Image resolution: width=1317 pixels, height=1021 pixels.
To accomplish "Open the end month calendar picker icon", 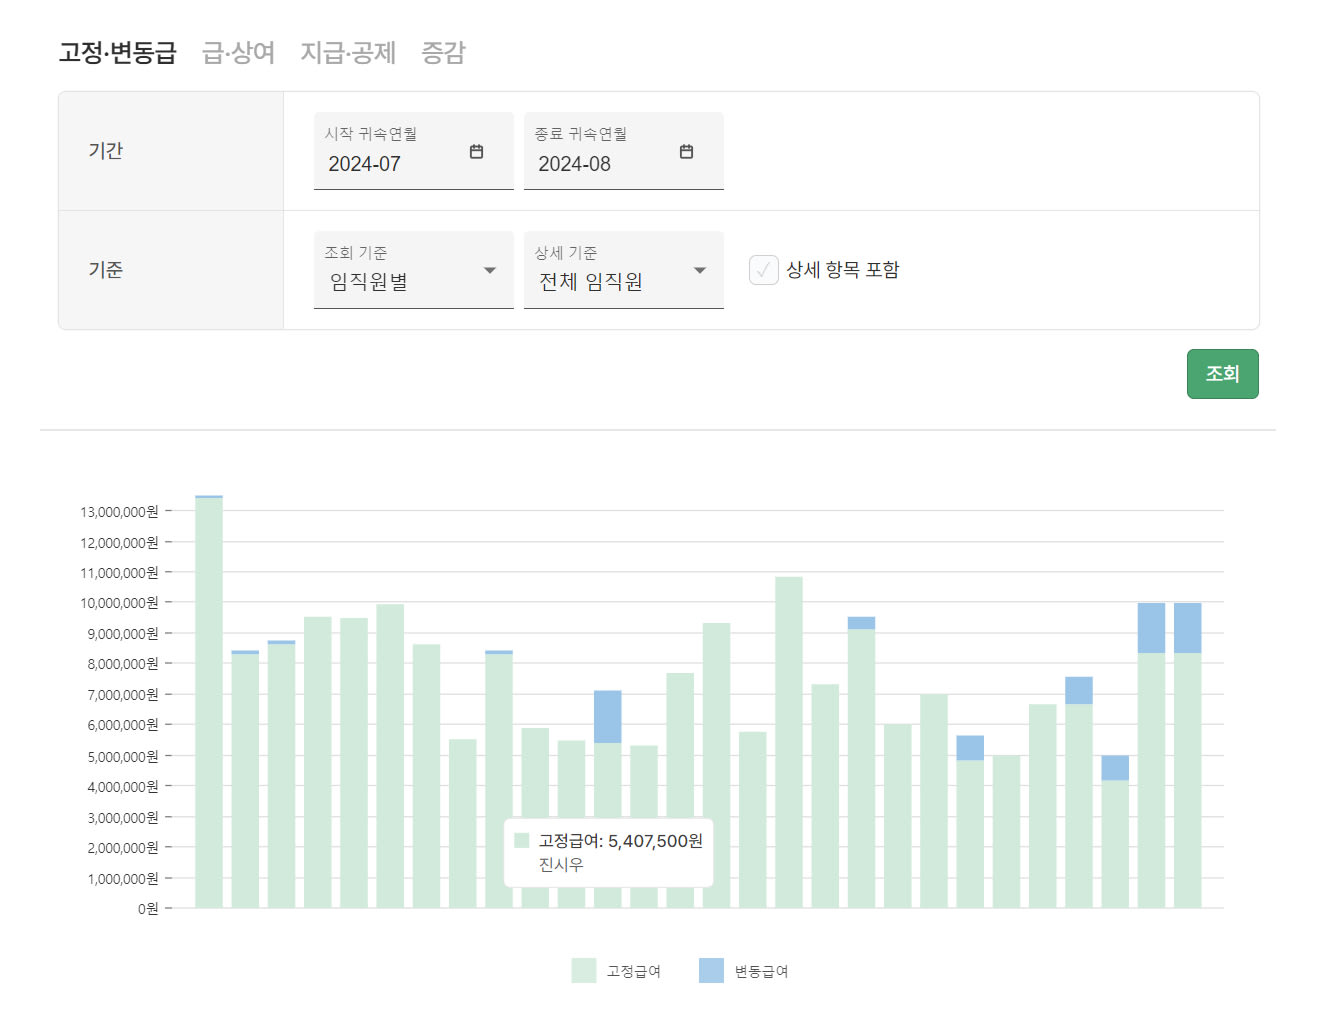I will pyautogui.click(x=686, y=152).
